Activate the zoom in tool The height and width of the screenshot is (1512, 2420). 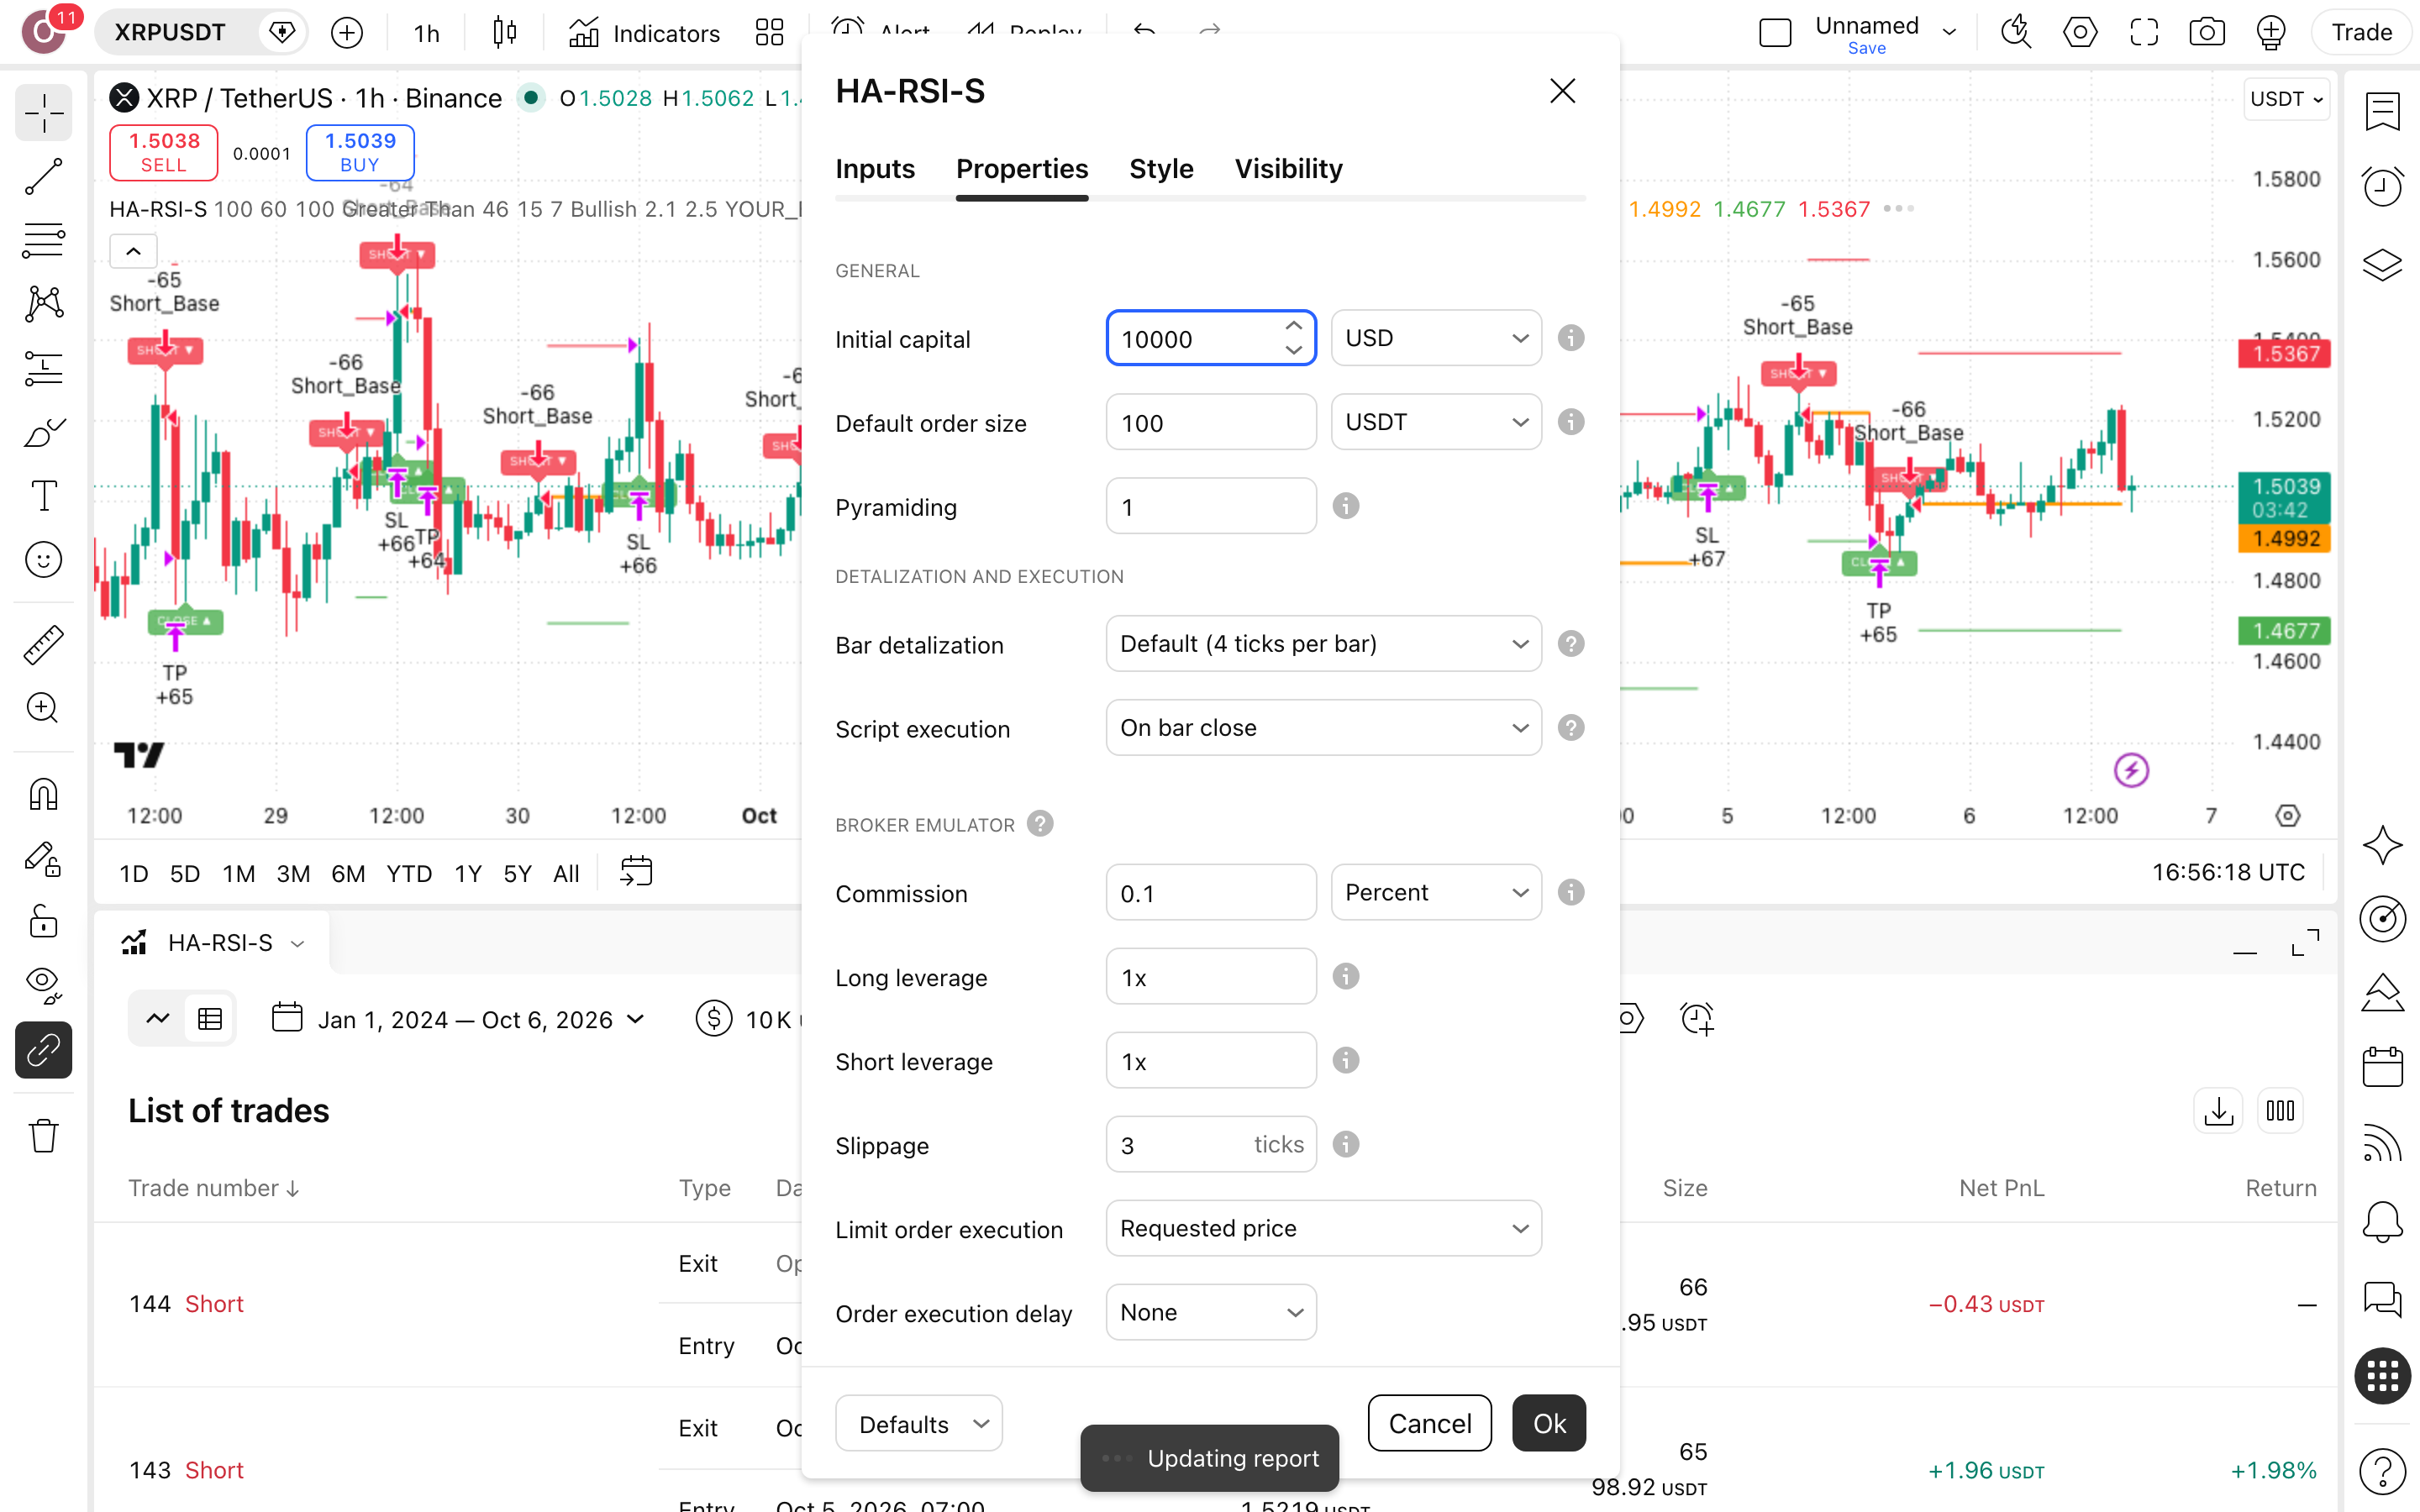point(43,708)
